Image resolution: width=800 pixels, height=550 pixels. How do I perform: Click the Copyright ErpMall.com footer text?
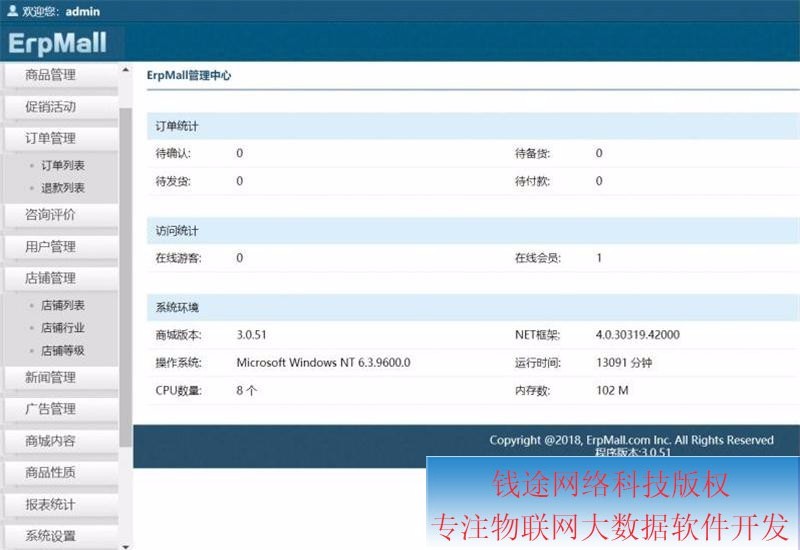(632, 440)
